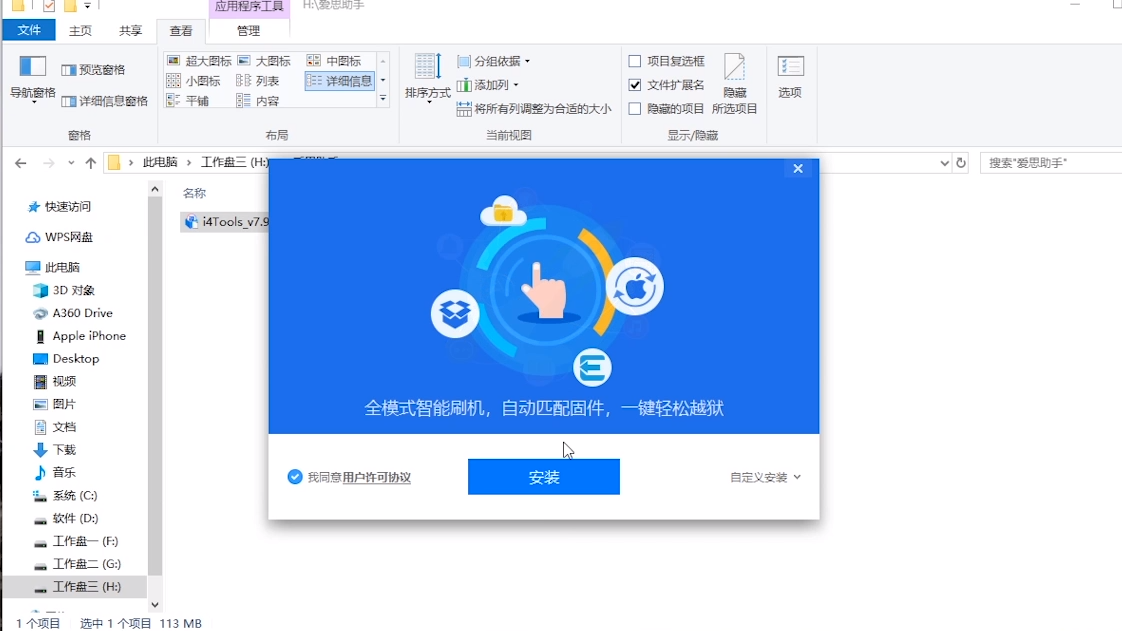Screen dimensions: 1122x631
Task: Open the user license agreement (用户许可协议) link
Action: [376, 478]
